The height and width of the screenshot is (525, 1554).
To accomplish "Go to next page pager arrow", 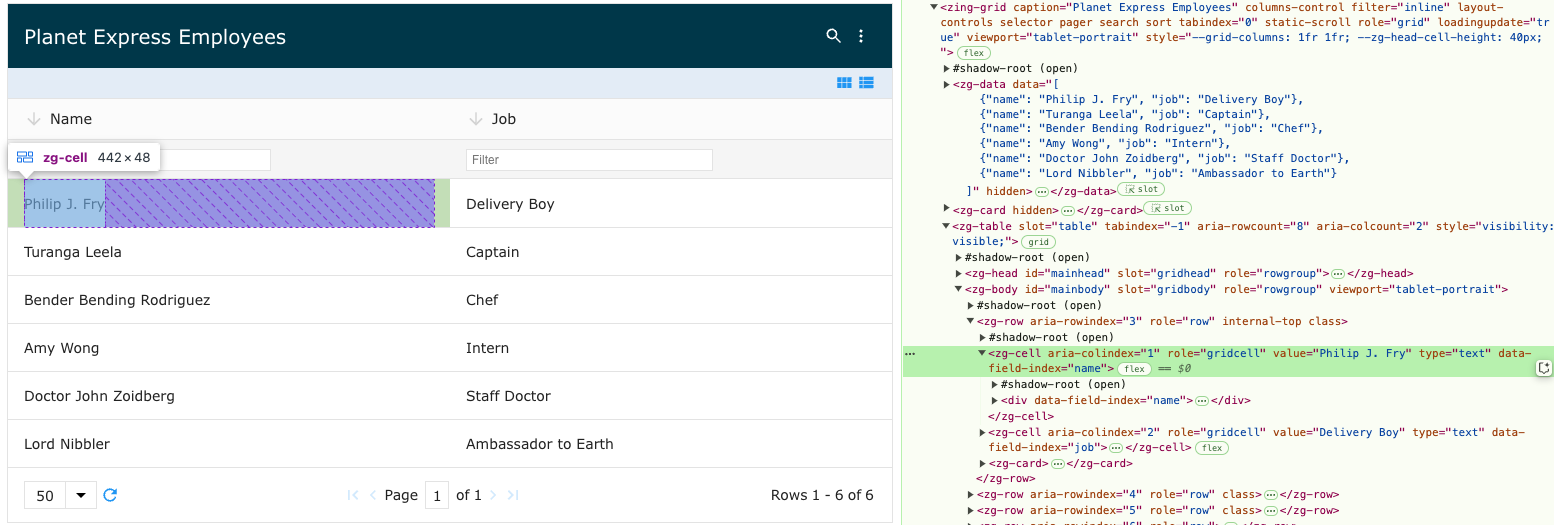I will (494, 495).
